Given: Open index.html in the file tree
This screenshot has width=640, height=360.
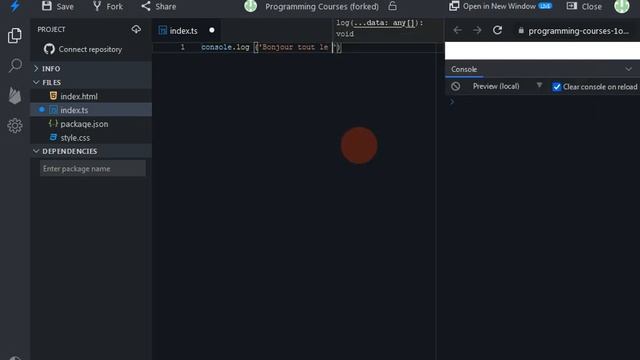Looking at the screenshot, I should (x=91, y=96).
